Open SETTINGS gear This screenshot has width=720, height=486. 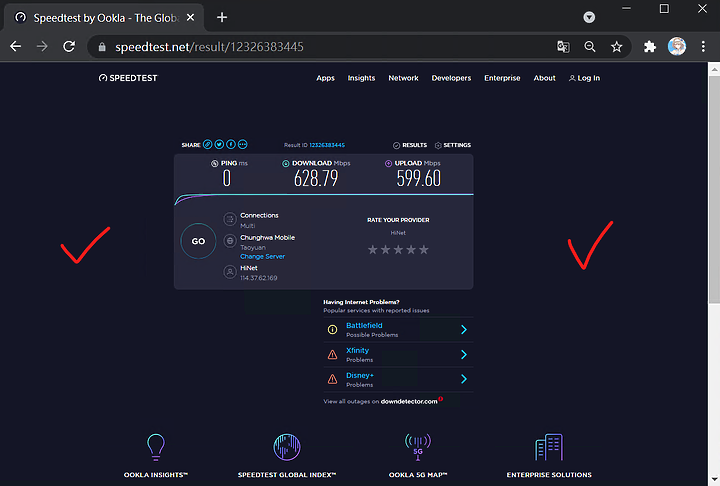[x=453, y=145]
